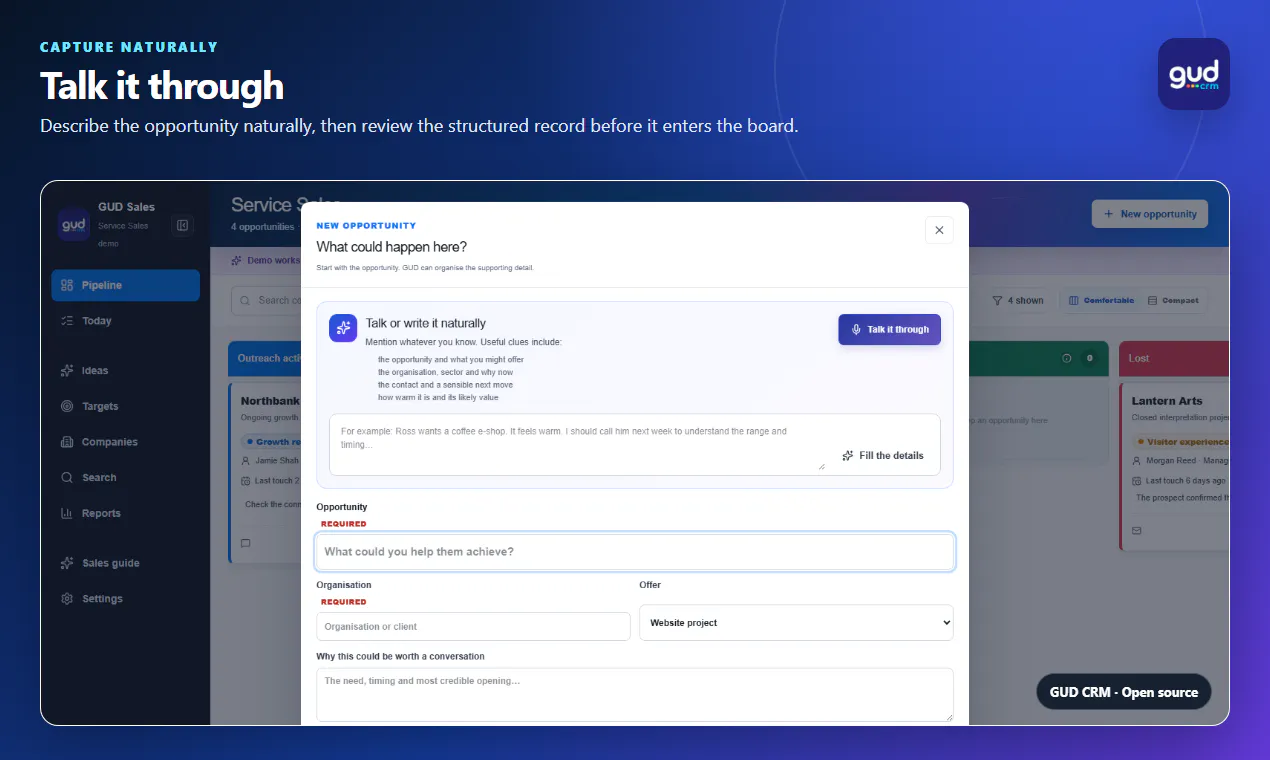The height and width of the screenshot is (760, 1270).
Task: Click the info circle icon in the green column header
Action: [x=1067, y=358]
